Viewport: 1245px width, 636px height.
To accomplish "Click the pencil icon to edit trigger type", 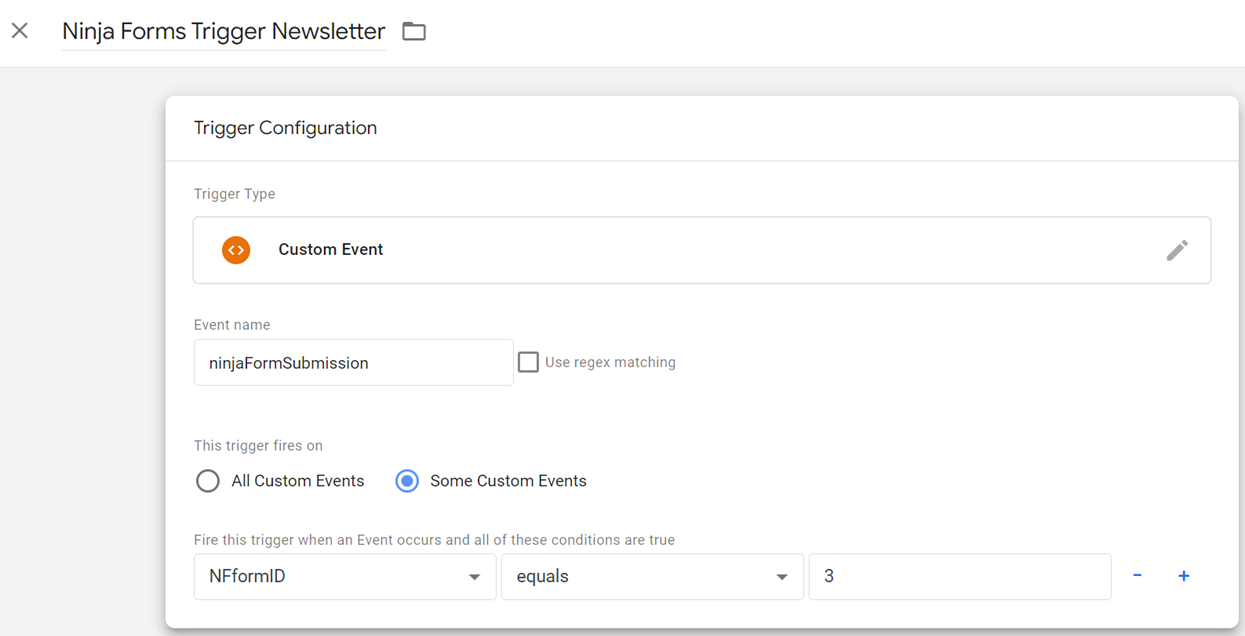I will [x=1177, y=250].
